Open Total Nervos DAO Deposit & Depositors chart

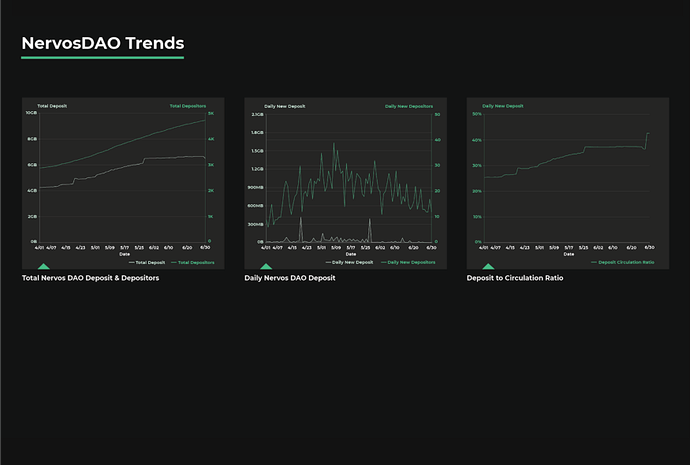(x=123, y=180)
